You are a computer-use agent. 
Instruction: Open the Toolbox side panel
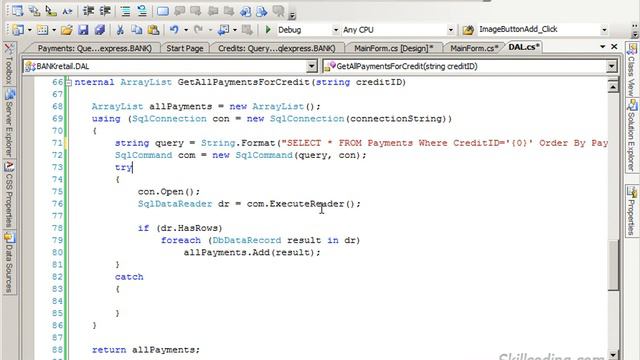pyautogui.click(x=9, y=64)
